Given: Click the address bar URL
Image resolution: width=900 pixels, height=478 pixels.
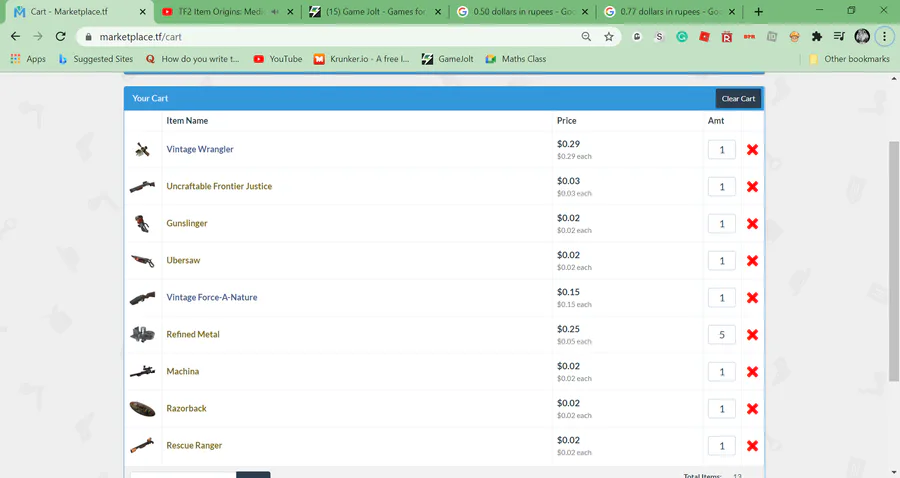Looking at the screenshot, I should pyautogui.click(x=141, y=37).
